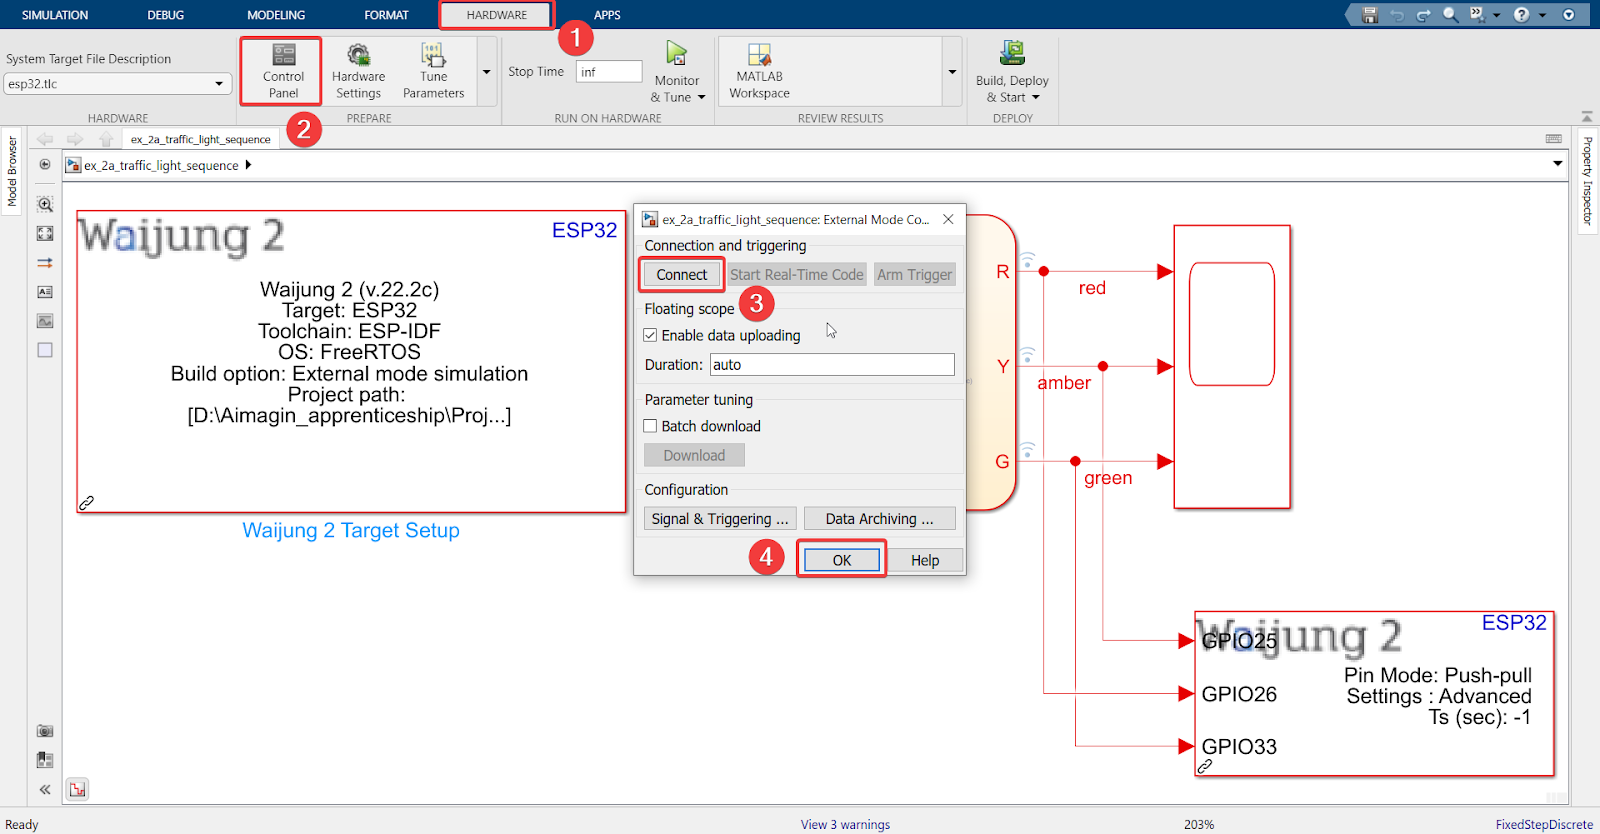The height and width of the screenshot is (834, 1600).
Task: Switch to the DEBUG tab
Action: click(x=166, y=15)
